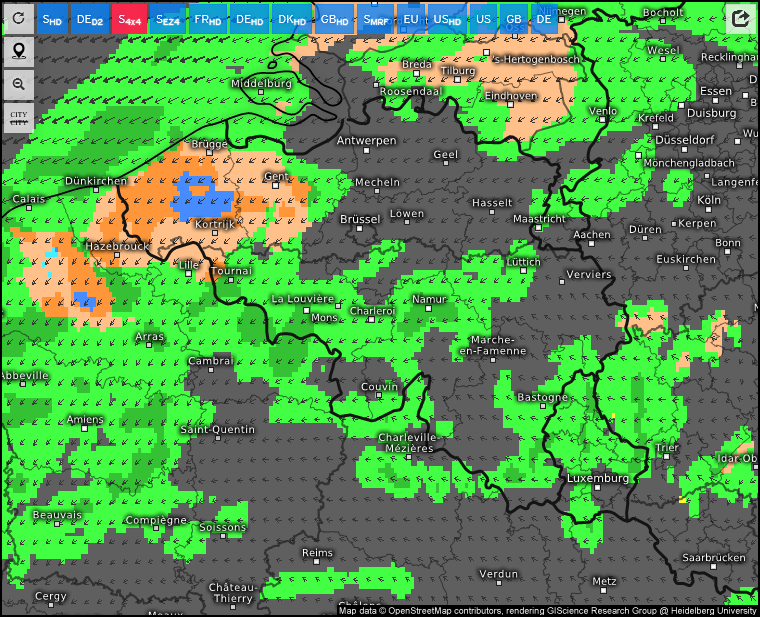Click the Cambrai city marker
Screen dimensions: 760x617
pos(211,370)
